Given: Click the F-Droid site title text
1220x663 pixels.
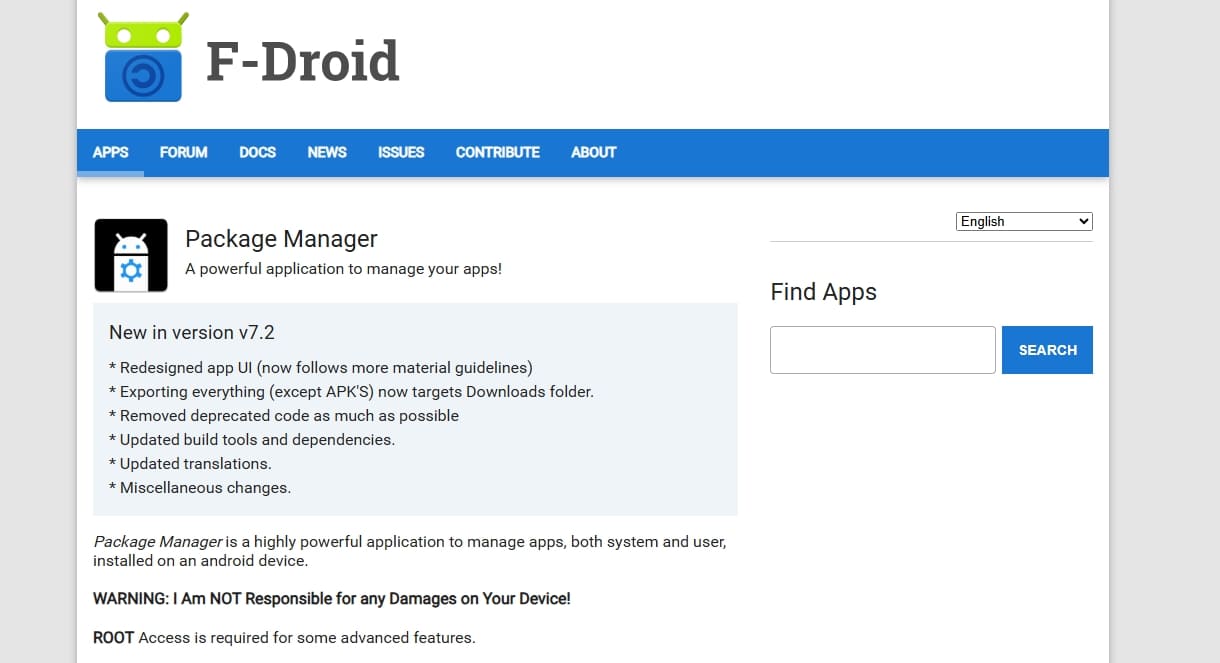Looking at the screenshot, I should (x=302, y=61).
